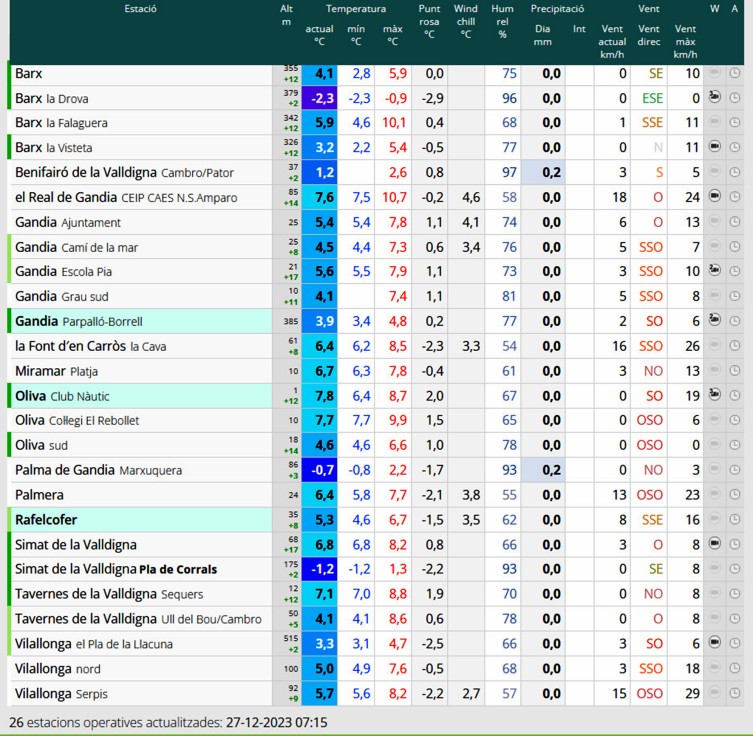Click the clock icon for Tavernes de la Valldigna Sequers
Viewport: 753px width, 736px height.
[x=735, y=594]
